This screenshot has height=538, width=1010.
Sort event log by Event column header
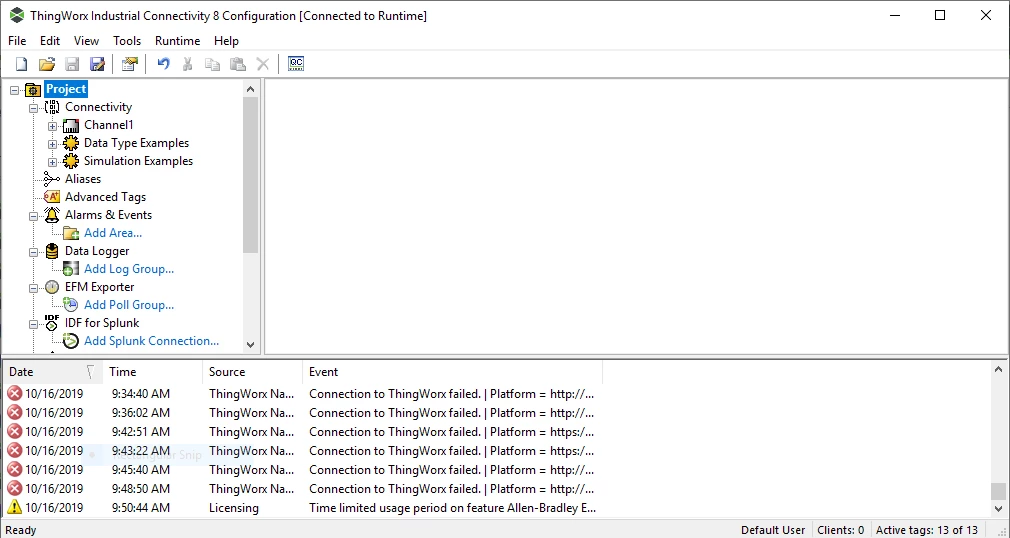452,372
